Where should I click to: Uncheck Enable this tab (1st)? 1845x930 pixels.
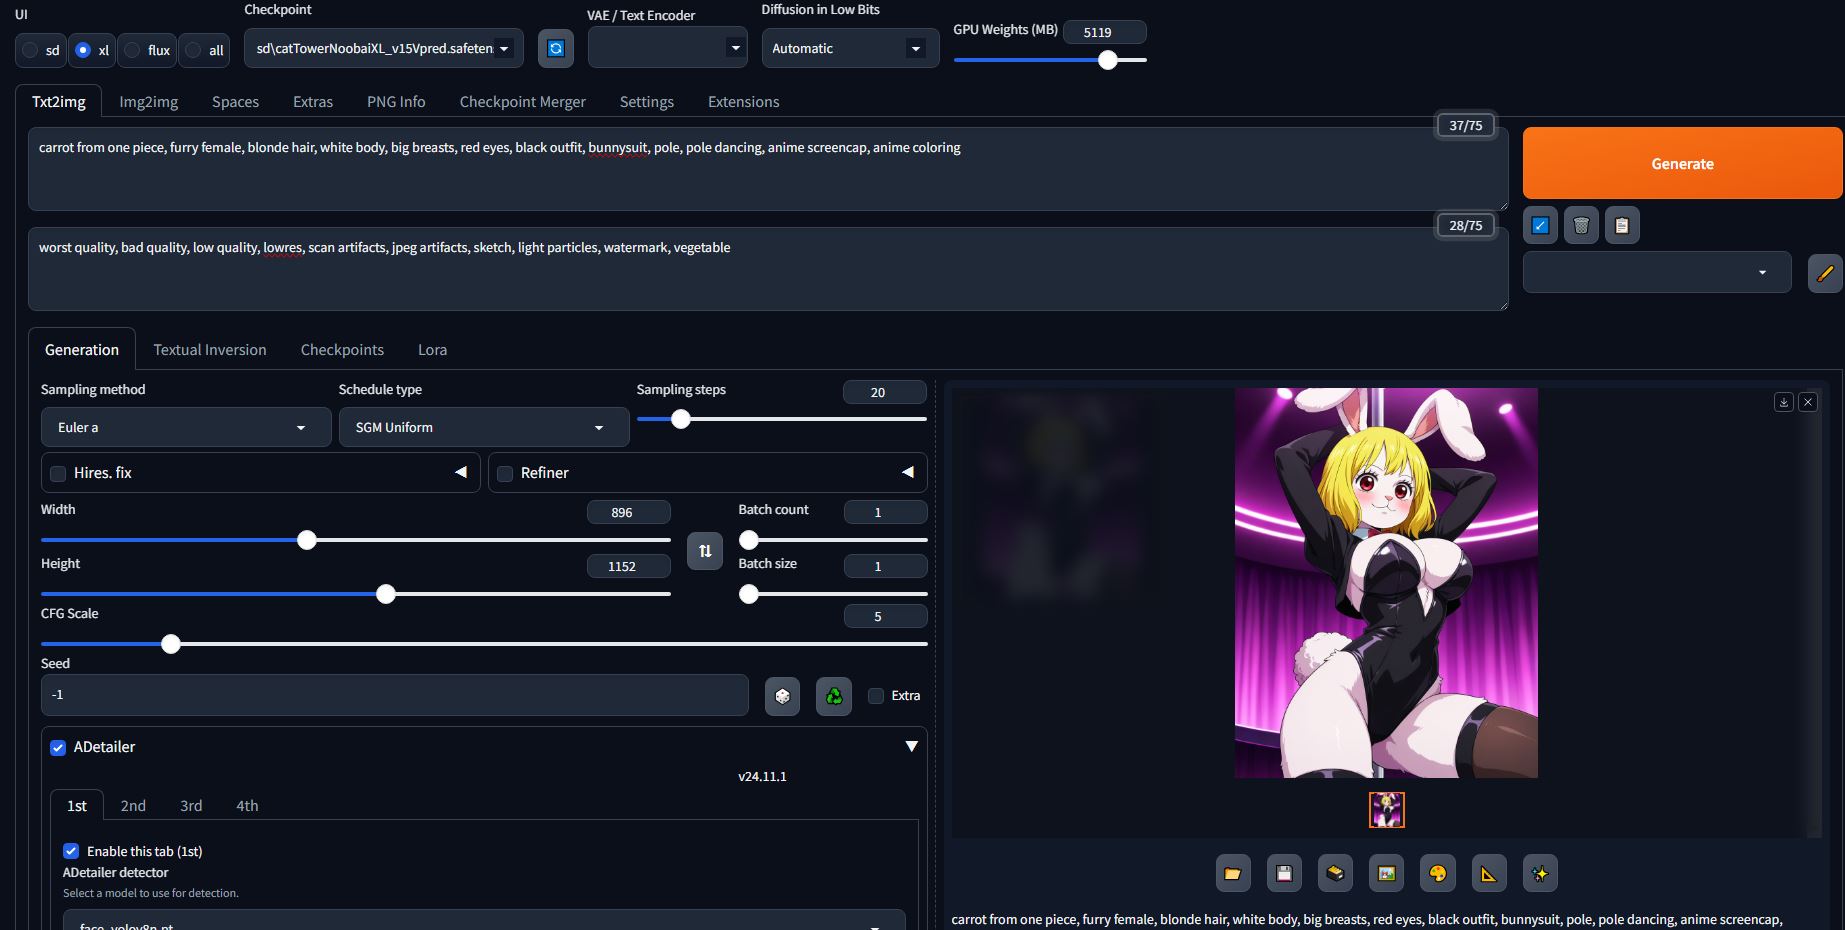pos(71,851)
